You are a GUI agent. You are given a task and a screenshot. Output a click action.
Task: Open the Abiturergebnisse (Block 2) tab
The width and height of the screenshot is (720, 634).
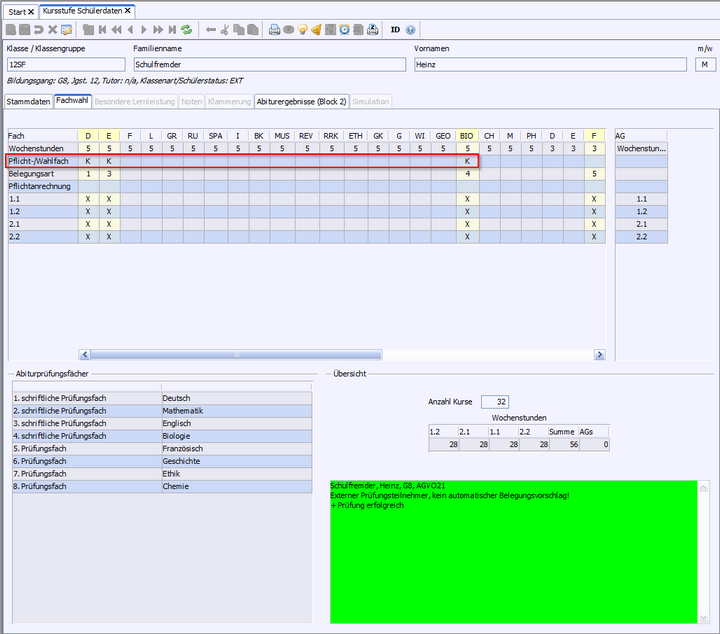pyautogui.click(x=301, y=101)
